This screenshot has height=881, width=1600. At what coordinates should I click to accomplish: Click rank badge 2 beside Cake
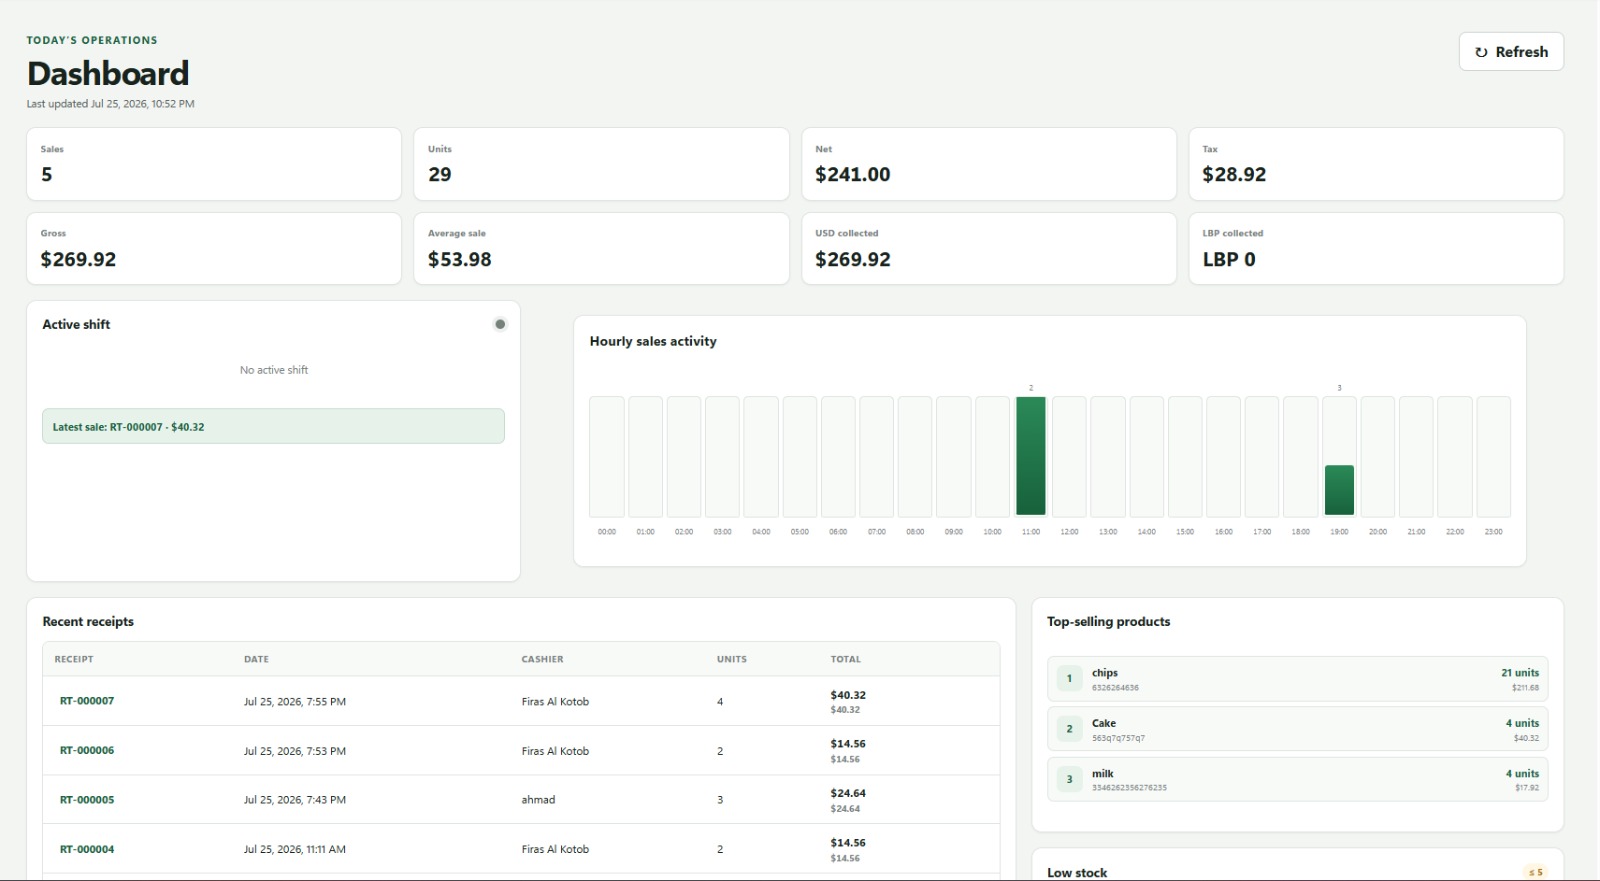point(1069,729)
